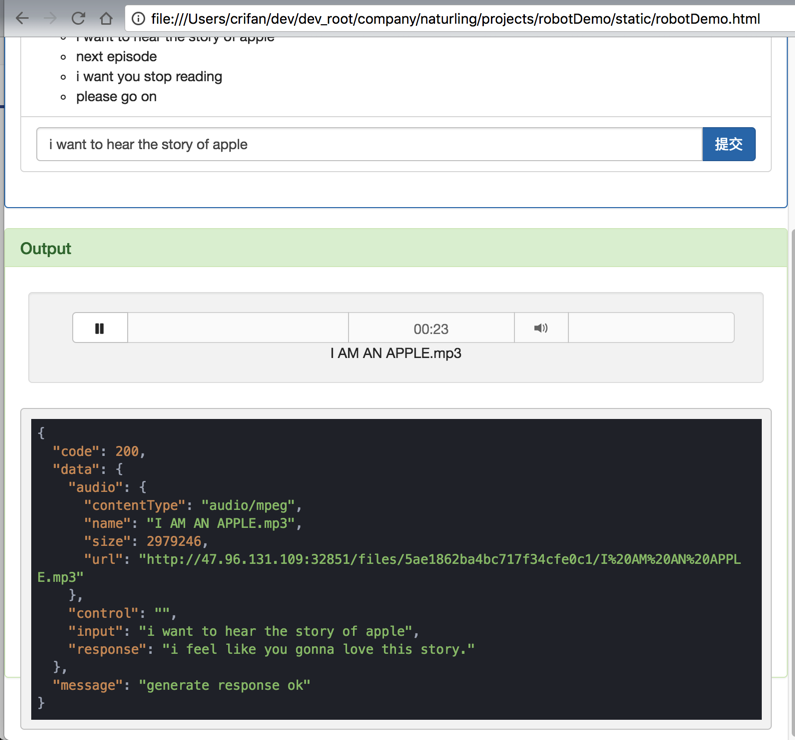Screen dimensions: 795x740
Task: Reload the robotDemo page
Action: 78,18
